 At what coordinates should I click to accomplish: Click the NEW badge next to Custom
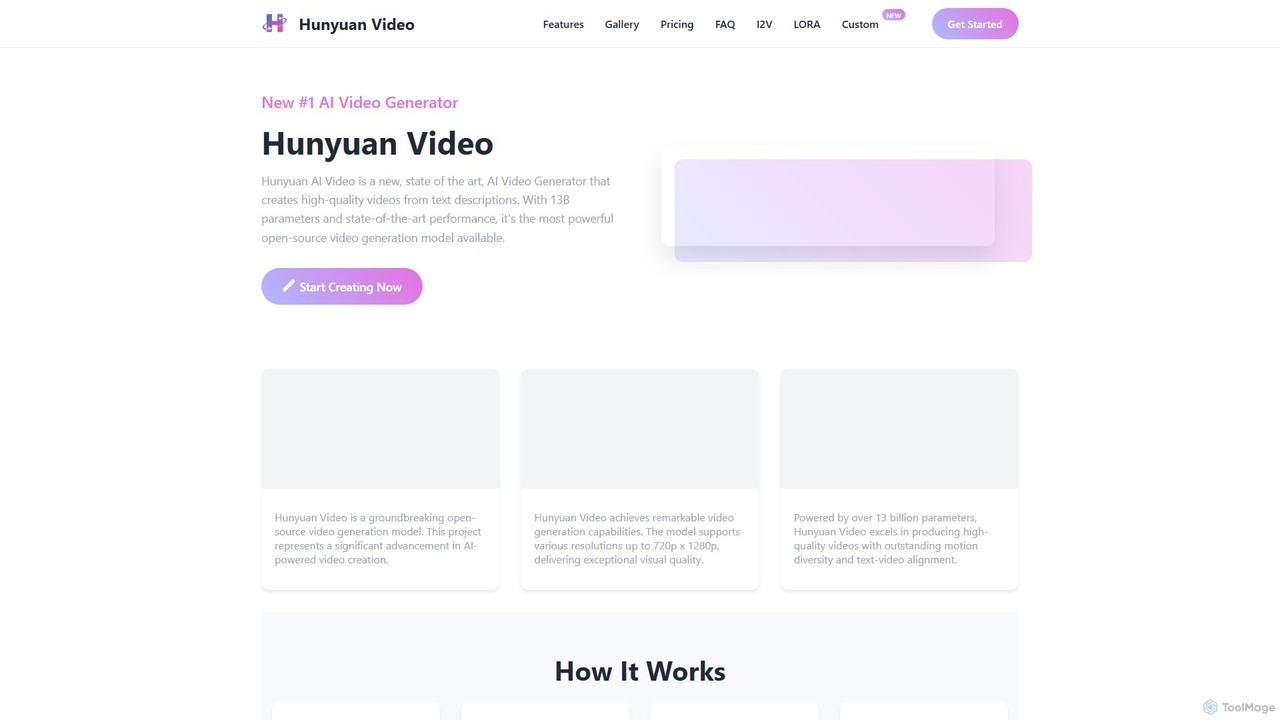tap(893, 15)
